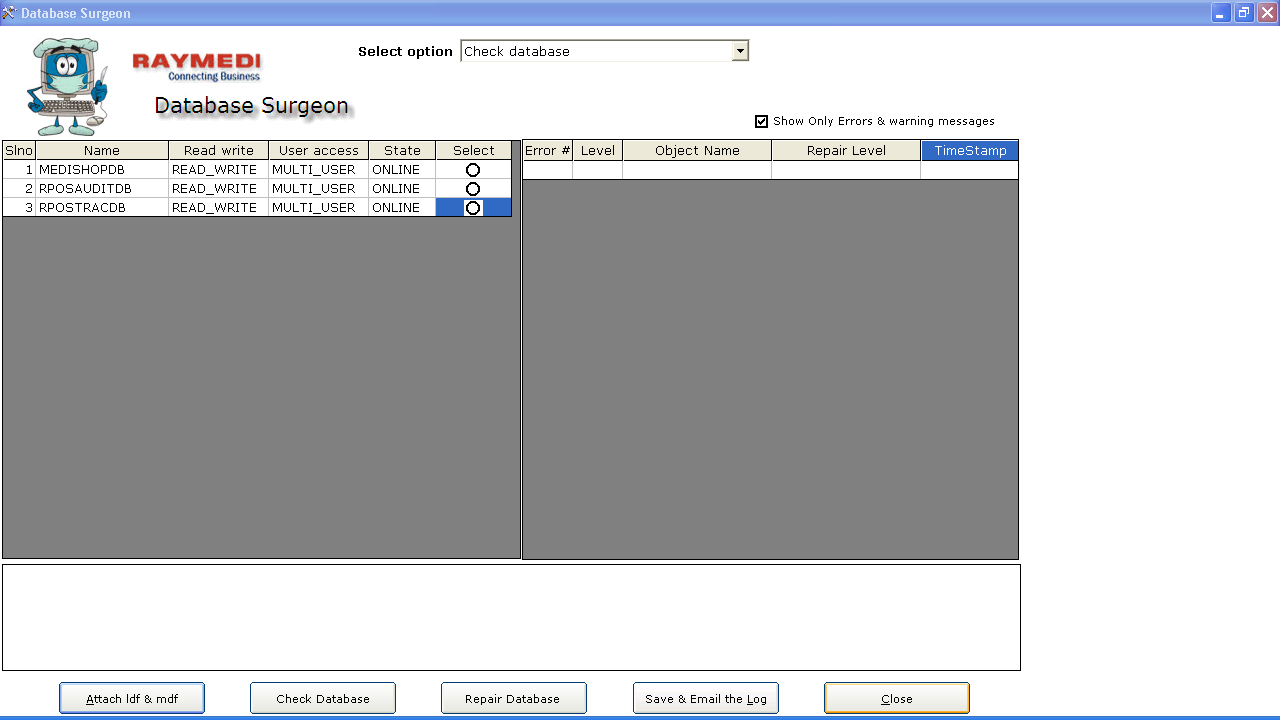Image resolution: width=1280 pixels, height=720 pixels.
Task: Click the User access column header
Action: pyautogui.click(x=319, y=150)
